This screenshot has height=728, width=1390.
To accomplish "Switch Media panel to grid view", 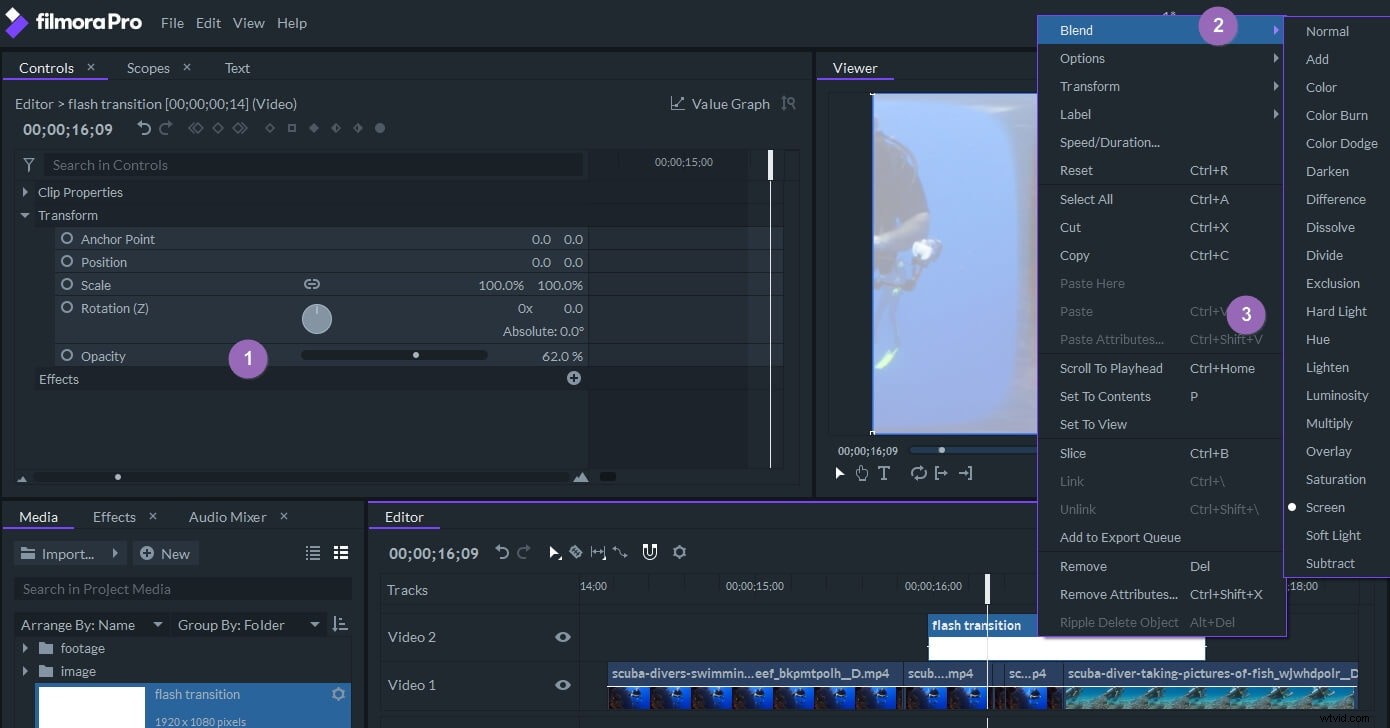I will tap(341, 552).
